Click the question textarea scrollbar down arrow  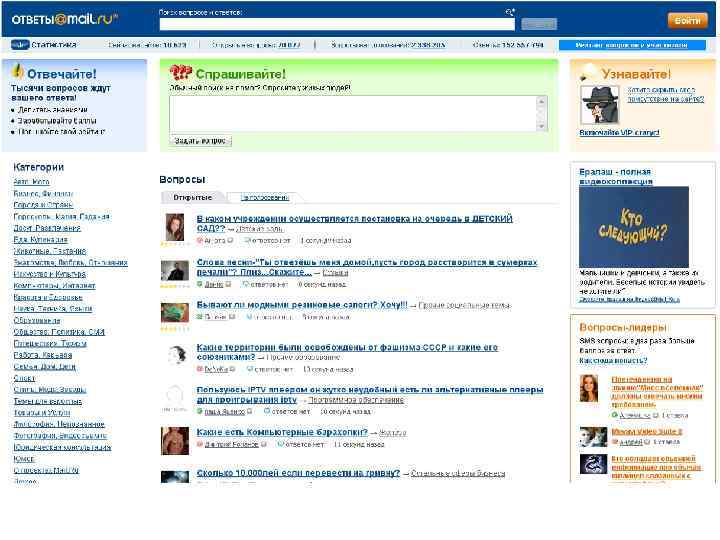pos(542,126)
